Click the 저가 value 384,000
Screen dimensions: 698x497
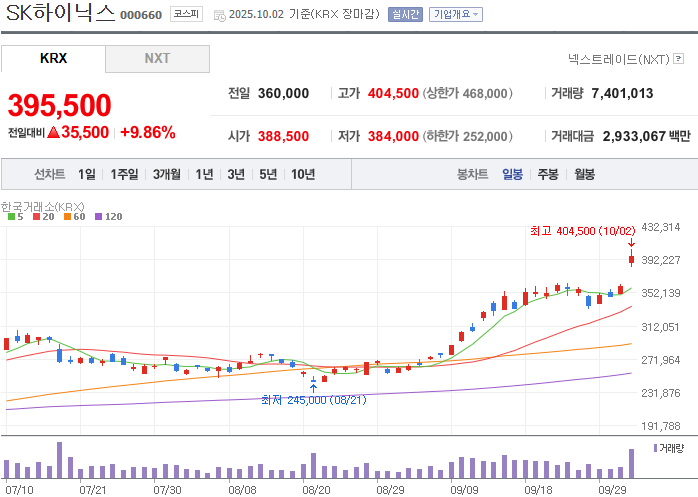tap(393, 136)
